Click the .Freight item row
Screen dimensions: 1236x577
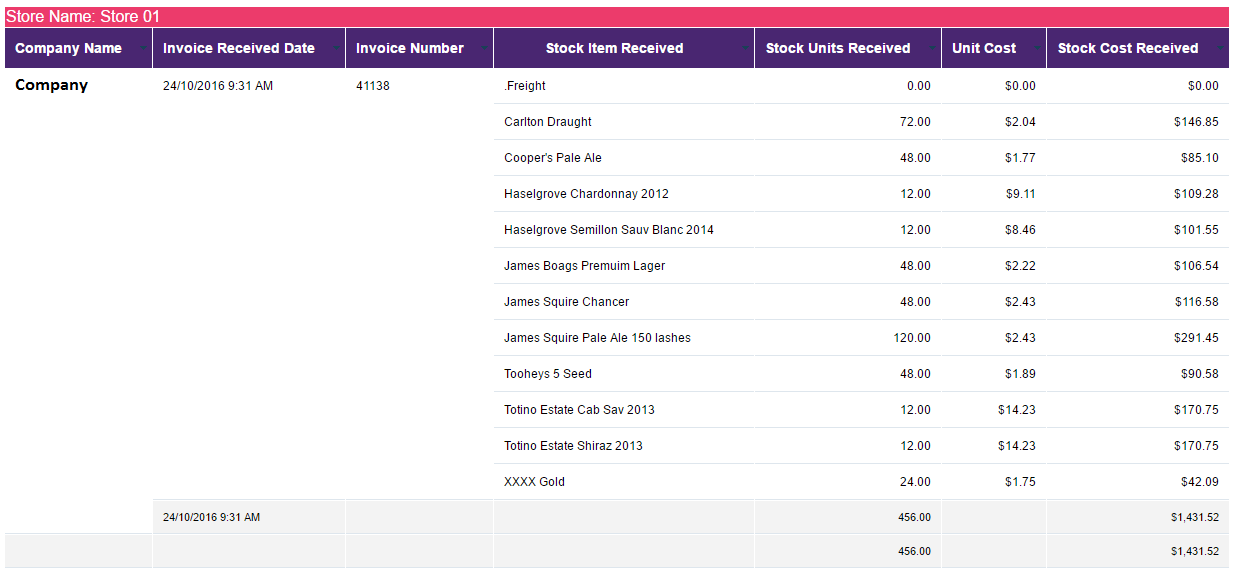[861, 86]
